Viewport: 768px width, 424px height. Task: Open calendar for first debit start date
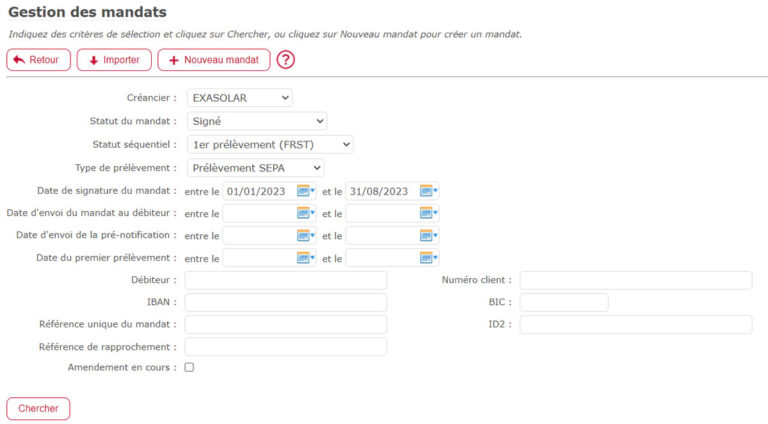[305, 258]
